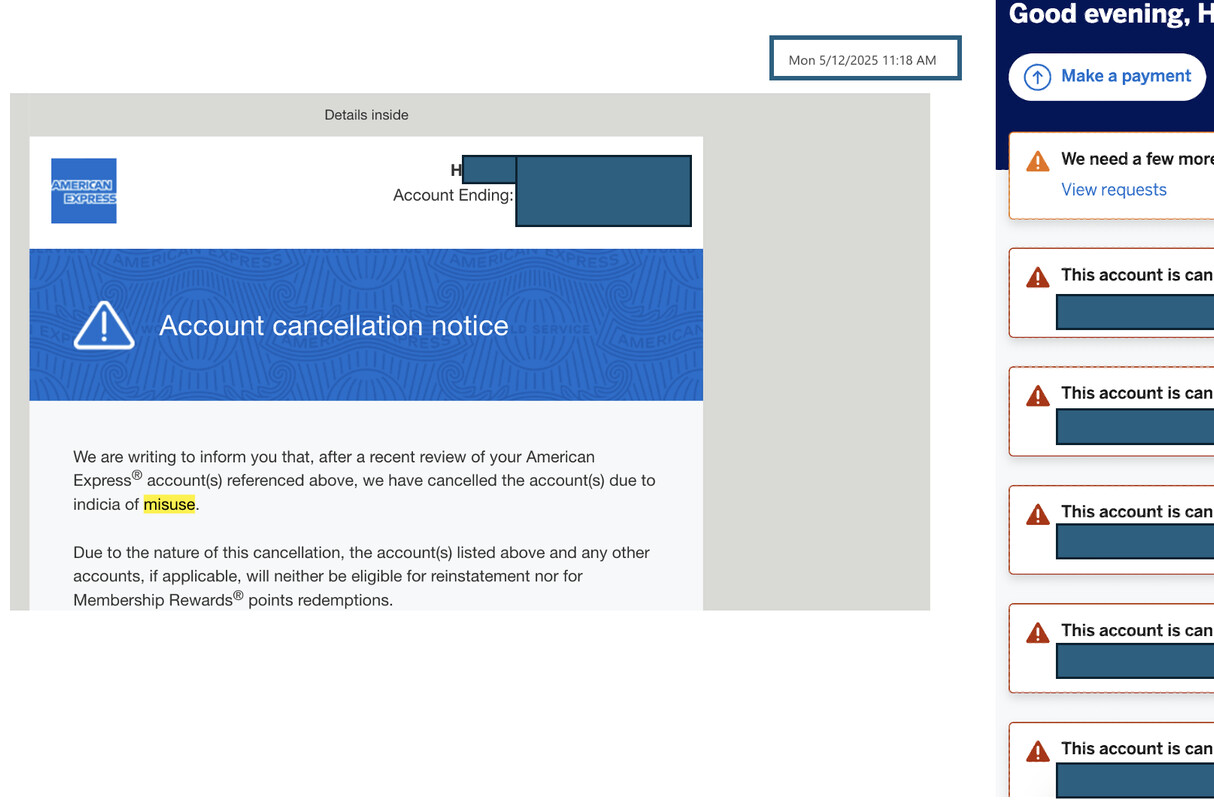
Task: Click the red warning icon on the third cancelled account
Action: pos(1038,514)
